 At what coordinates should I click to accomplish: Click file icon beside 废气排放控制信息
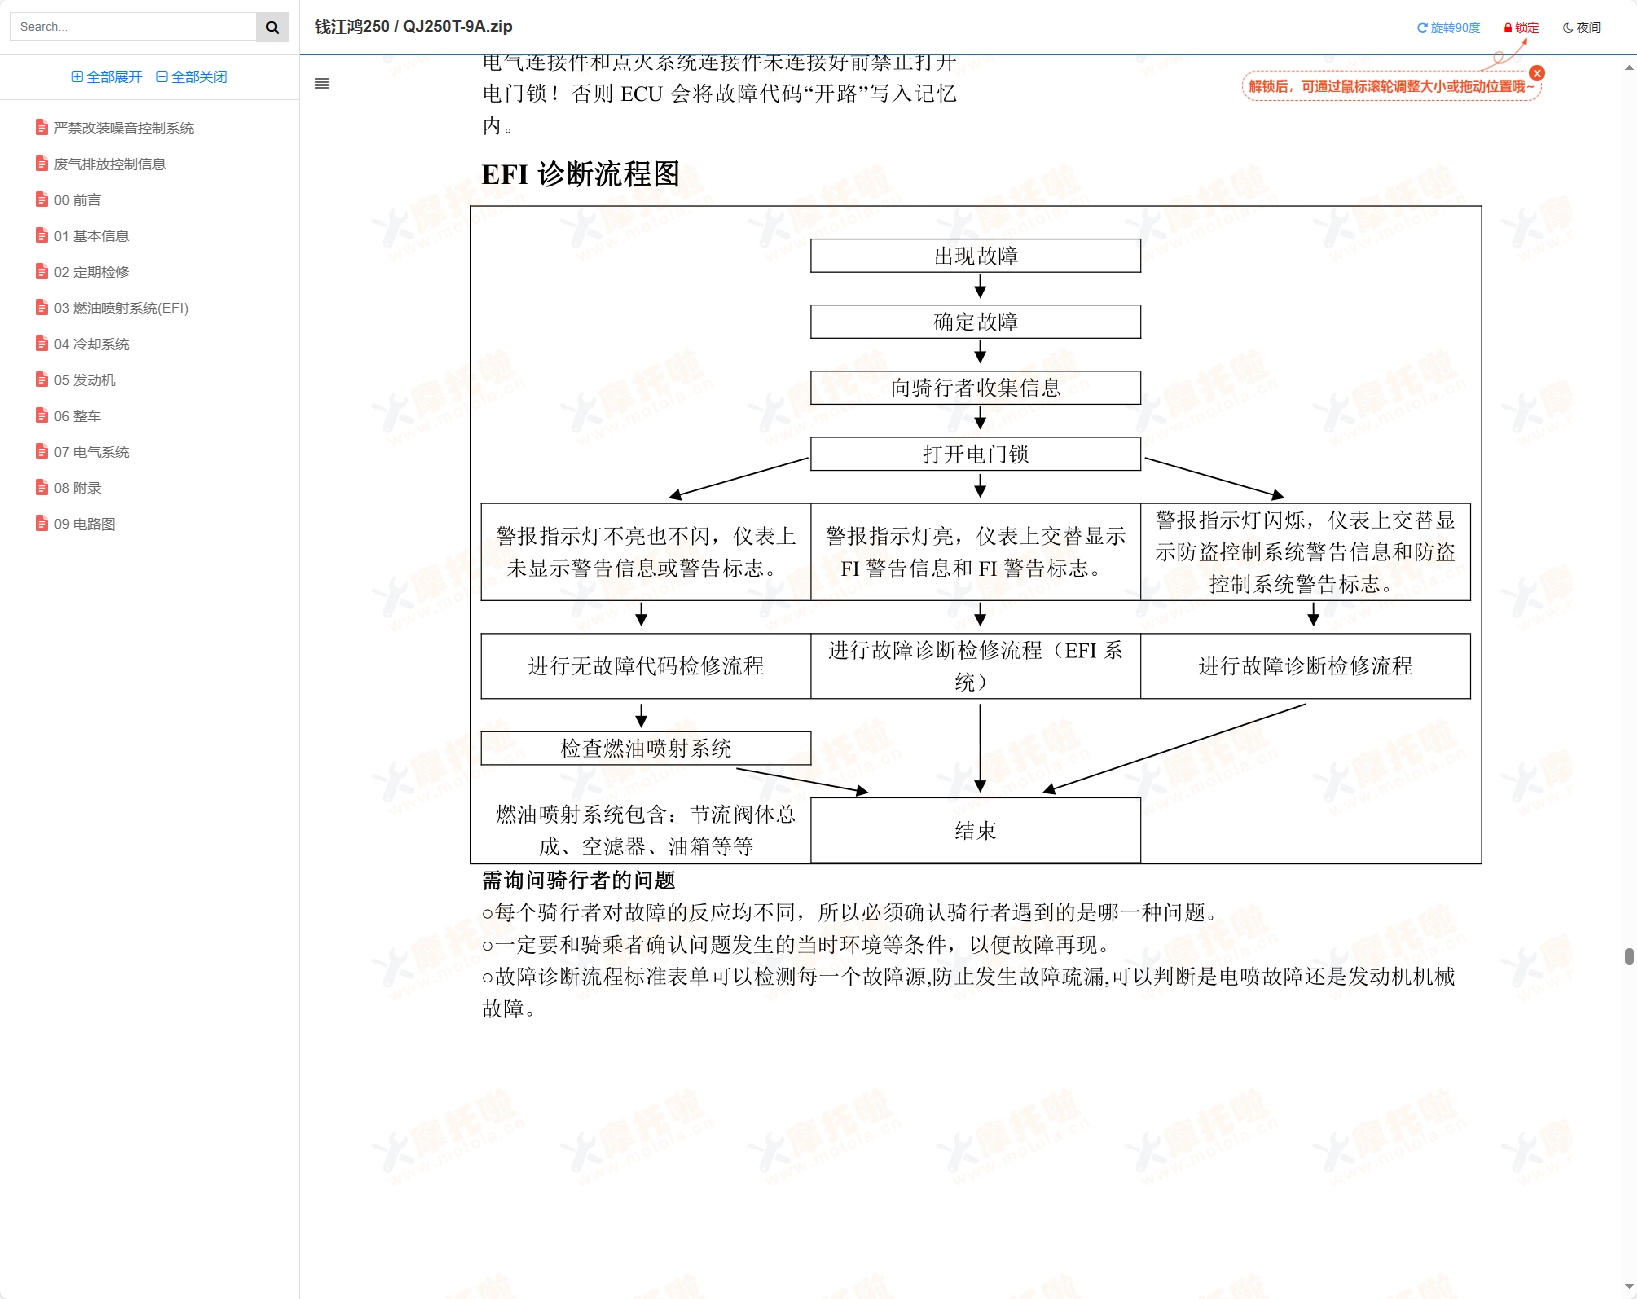click(42, 163)
